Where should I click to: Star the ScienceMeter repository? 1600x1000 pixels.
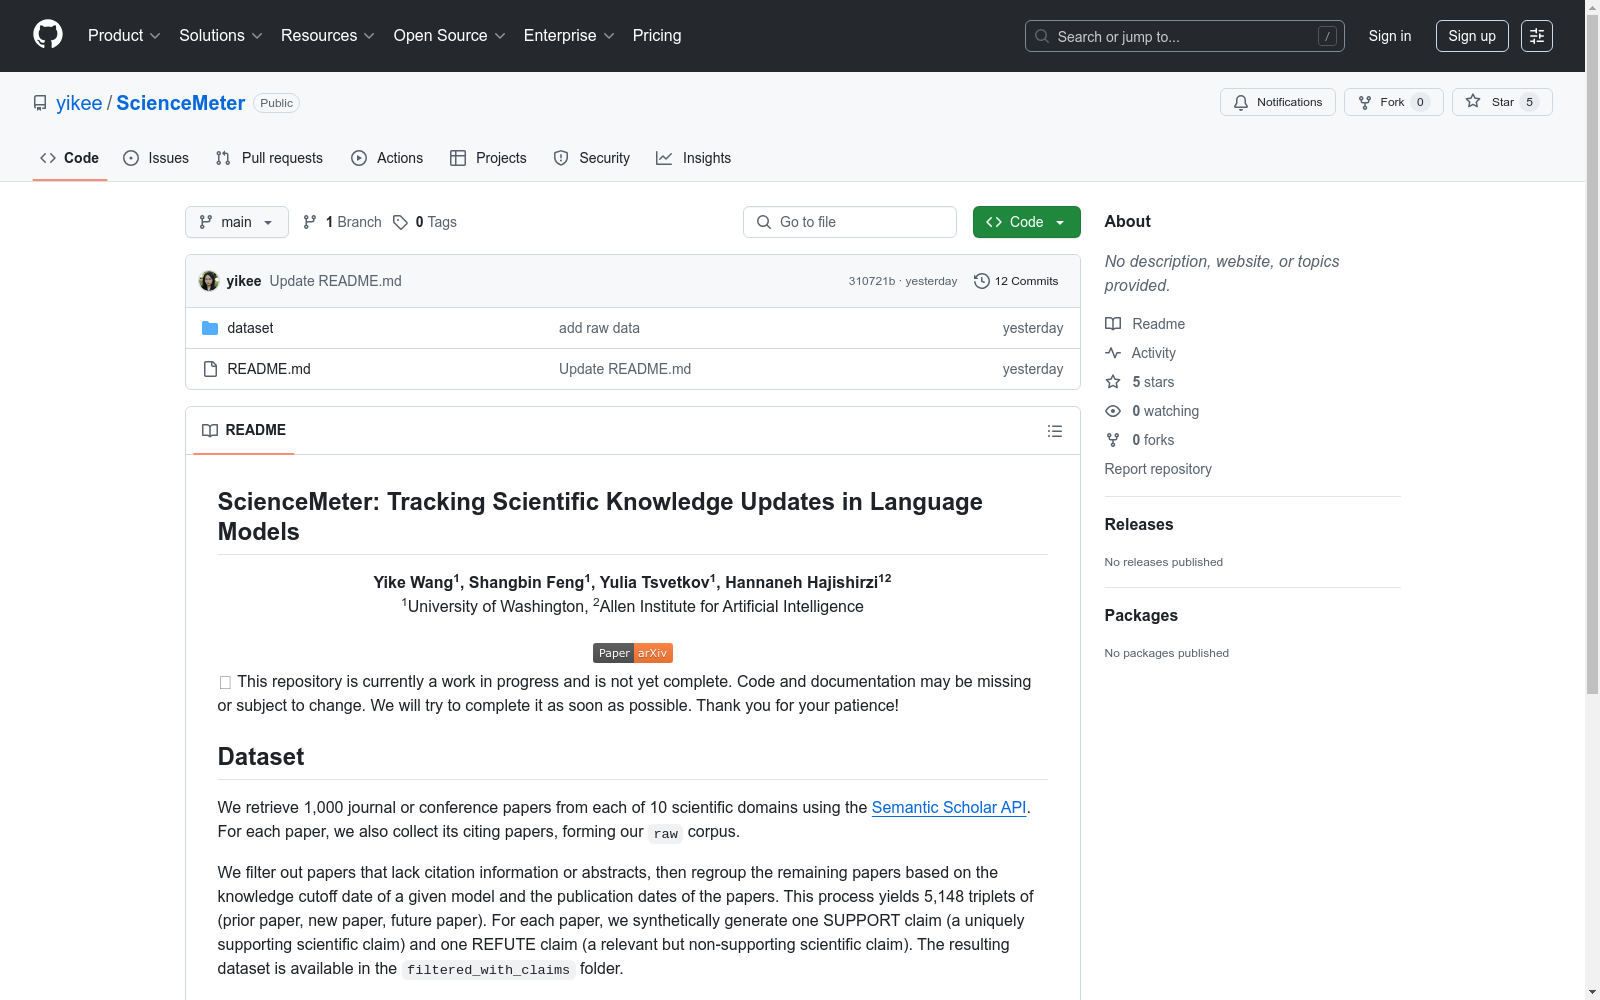(1502, 102)
